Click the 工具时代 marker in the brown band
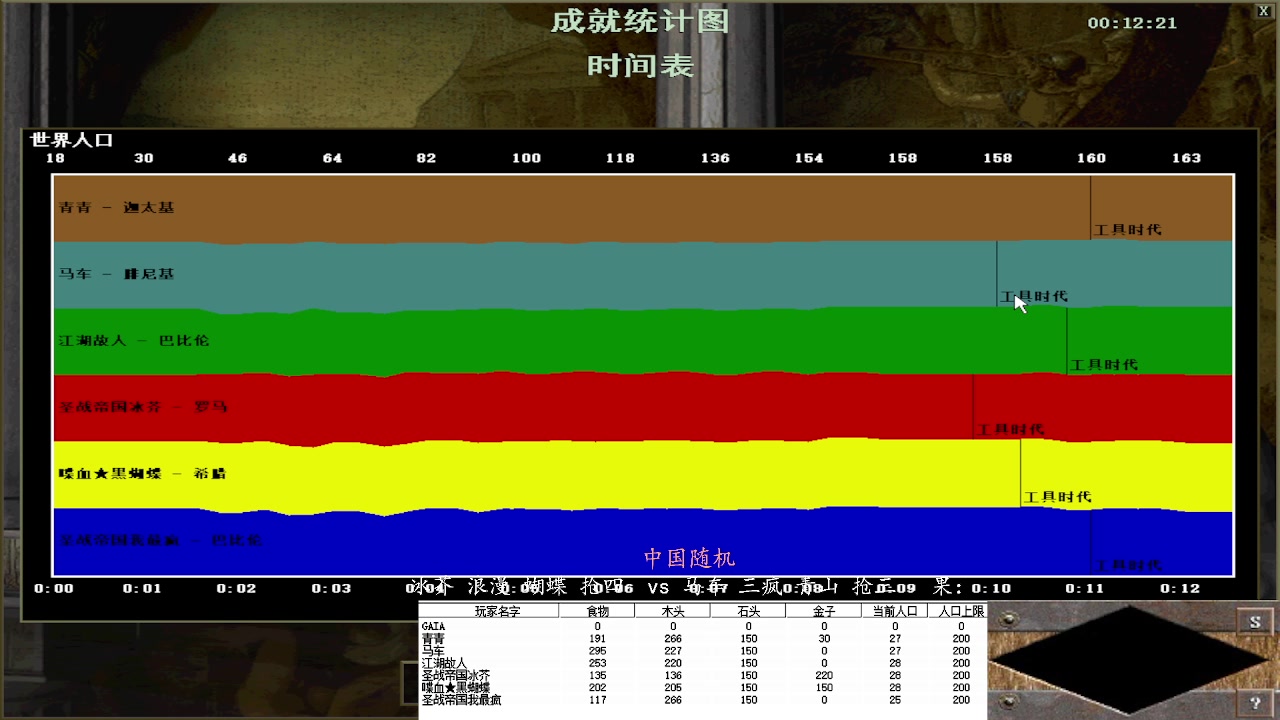The image size is (1280, 720). [1127, 230]
